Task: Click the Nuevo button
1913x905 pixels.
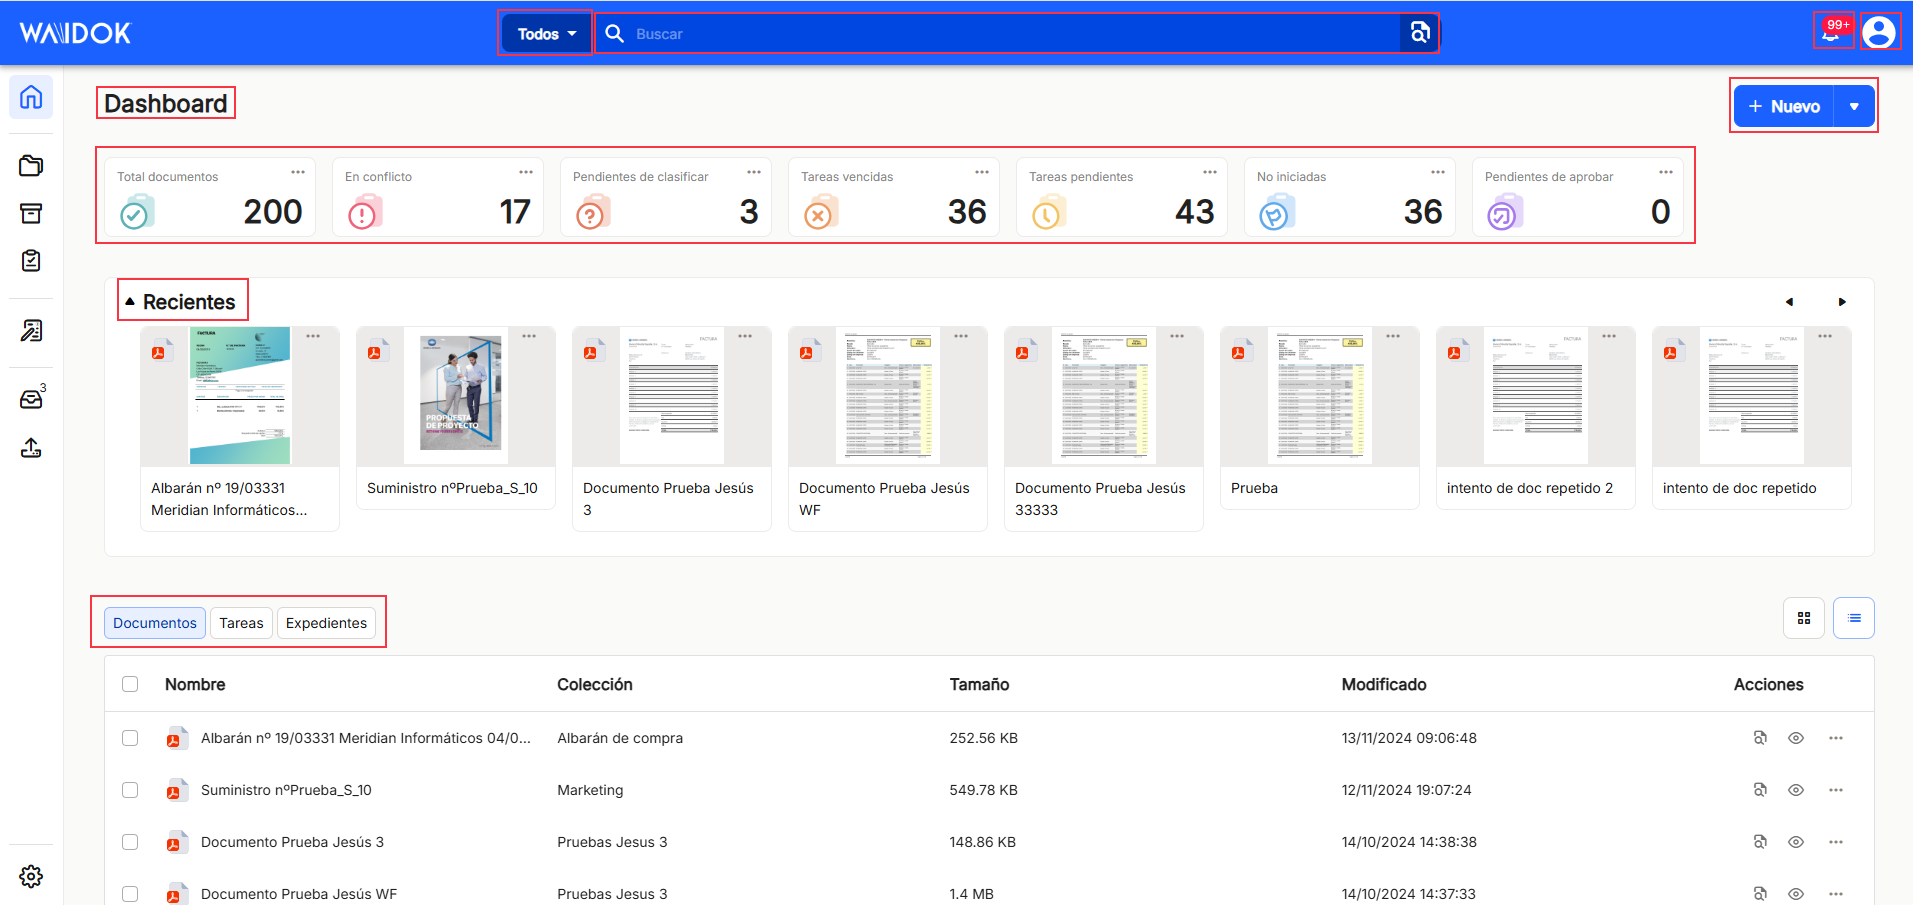Action: [1785, 106]
